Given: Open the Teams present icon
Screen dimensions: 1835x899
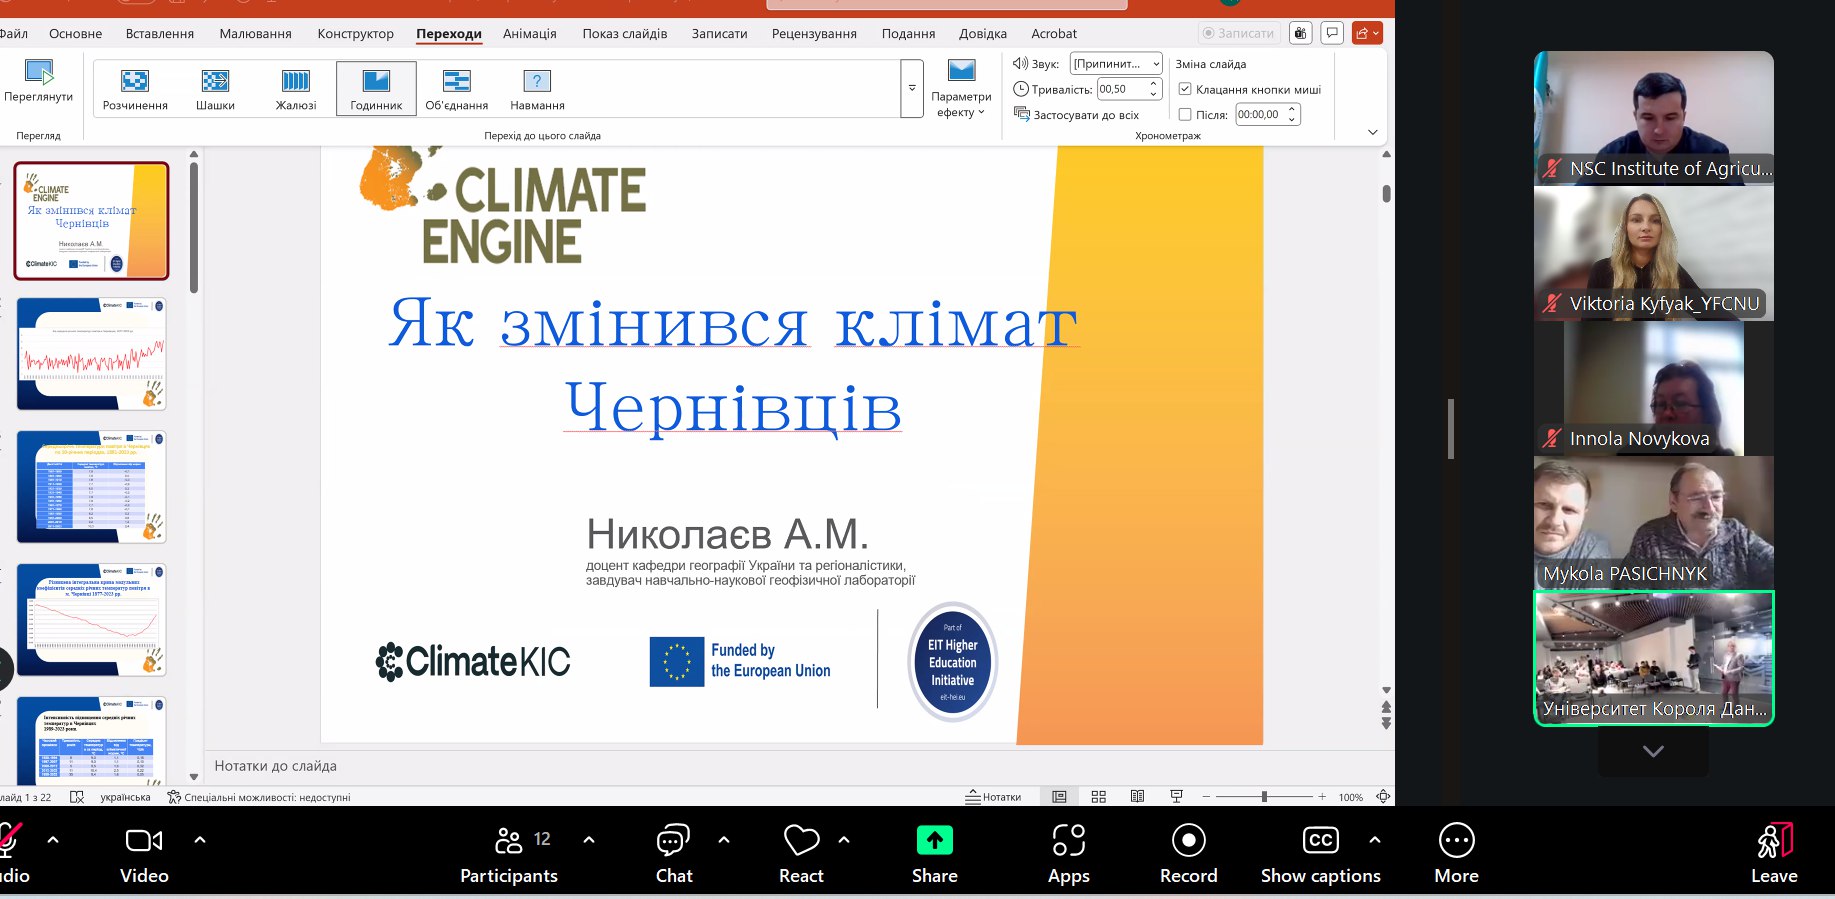Looking at the screenshot, I should (1300, 33).
